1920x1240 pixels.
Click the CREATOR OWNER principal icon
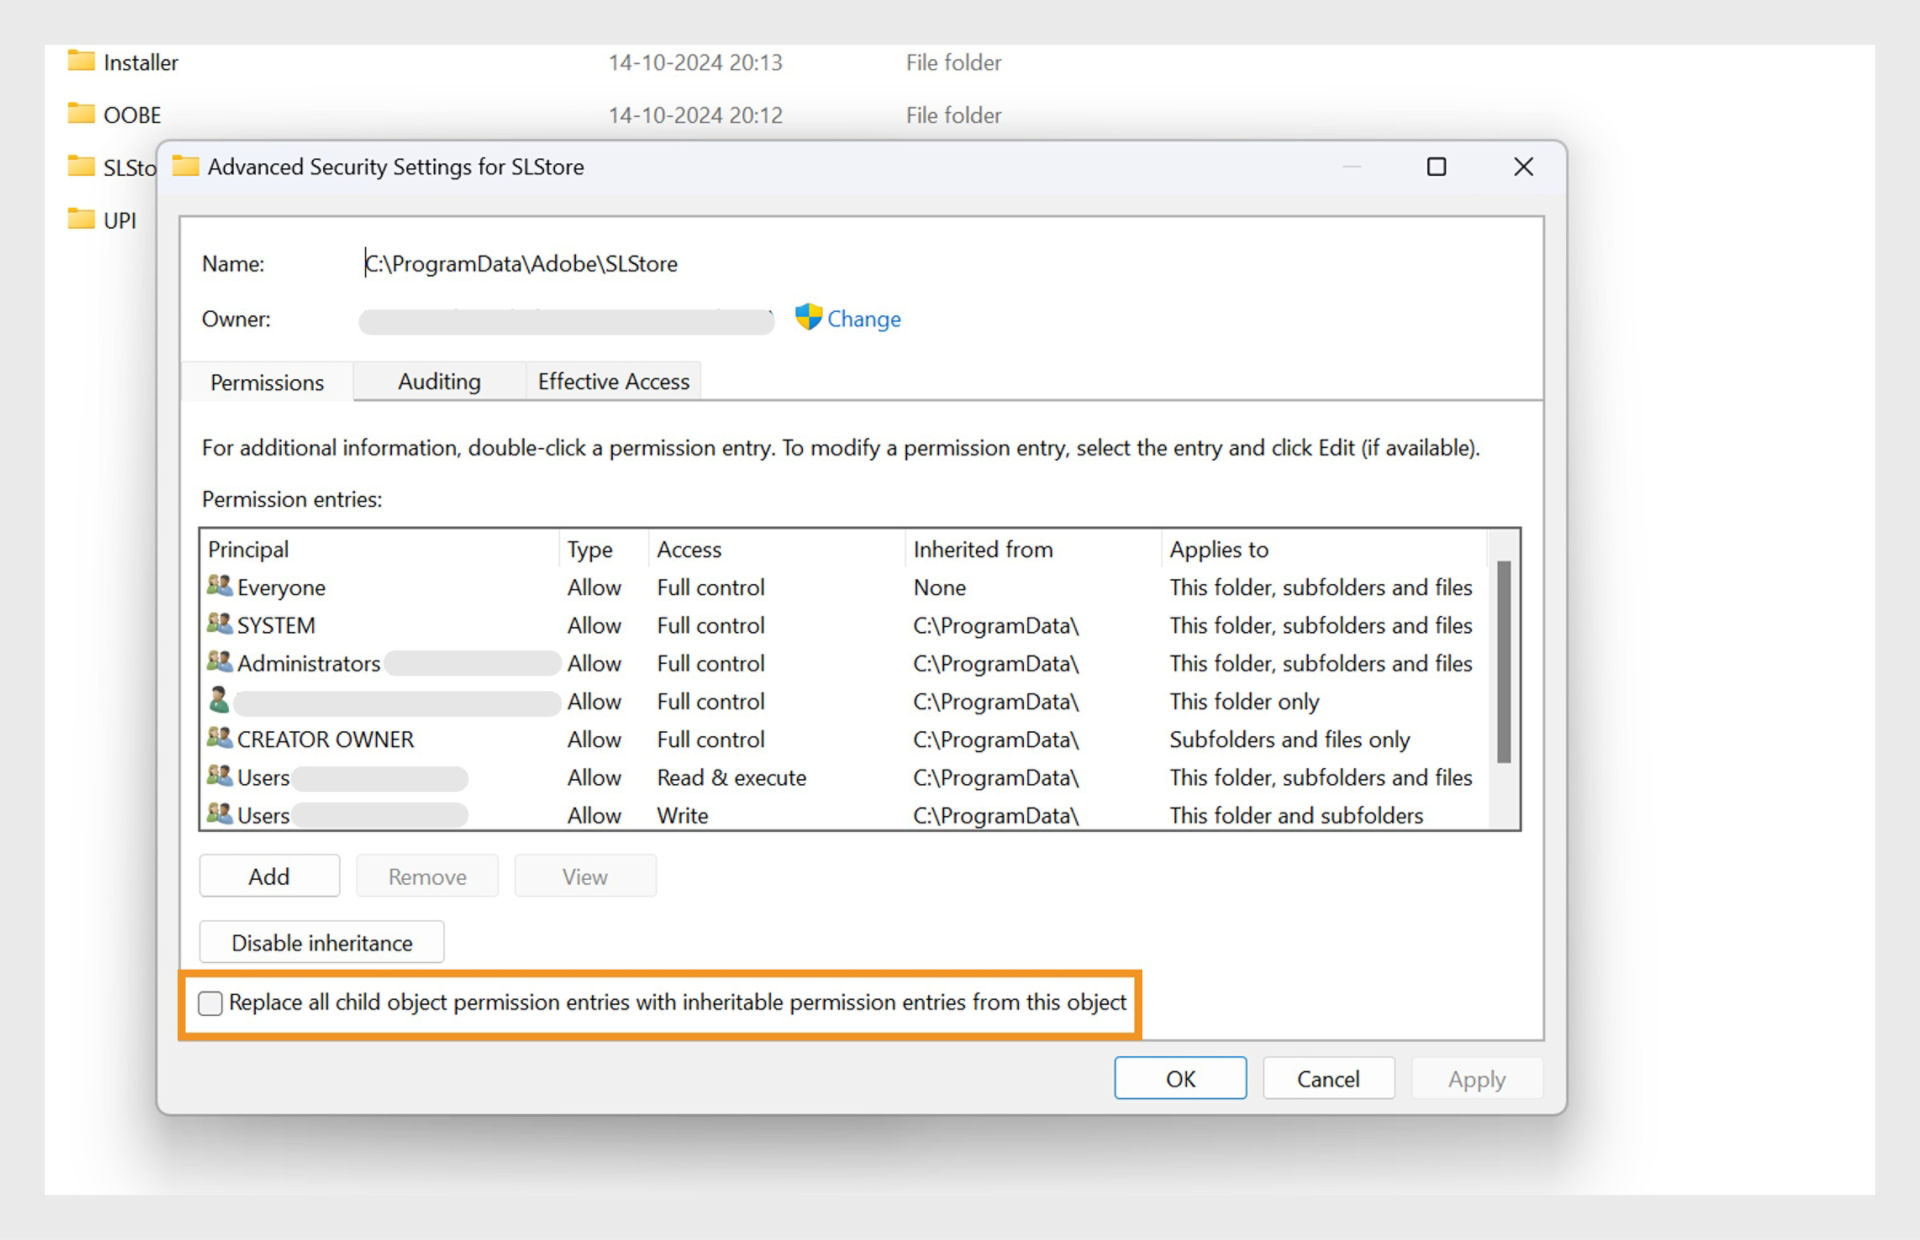click(219, 739)
